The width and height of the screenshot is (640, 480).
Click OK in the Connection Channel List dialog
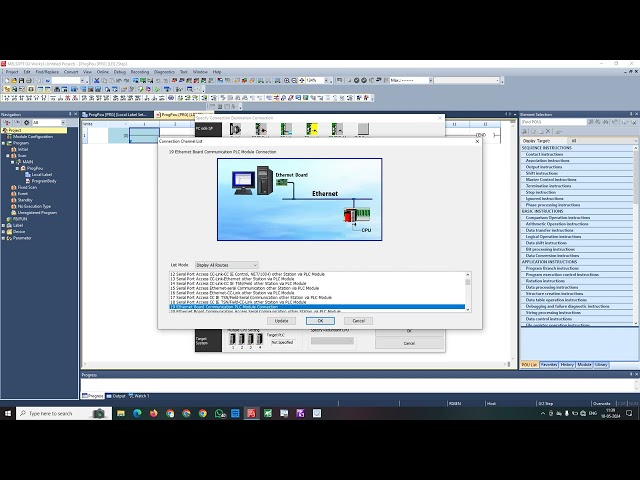tap(320, 321)
